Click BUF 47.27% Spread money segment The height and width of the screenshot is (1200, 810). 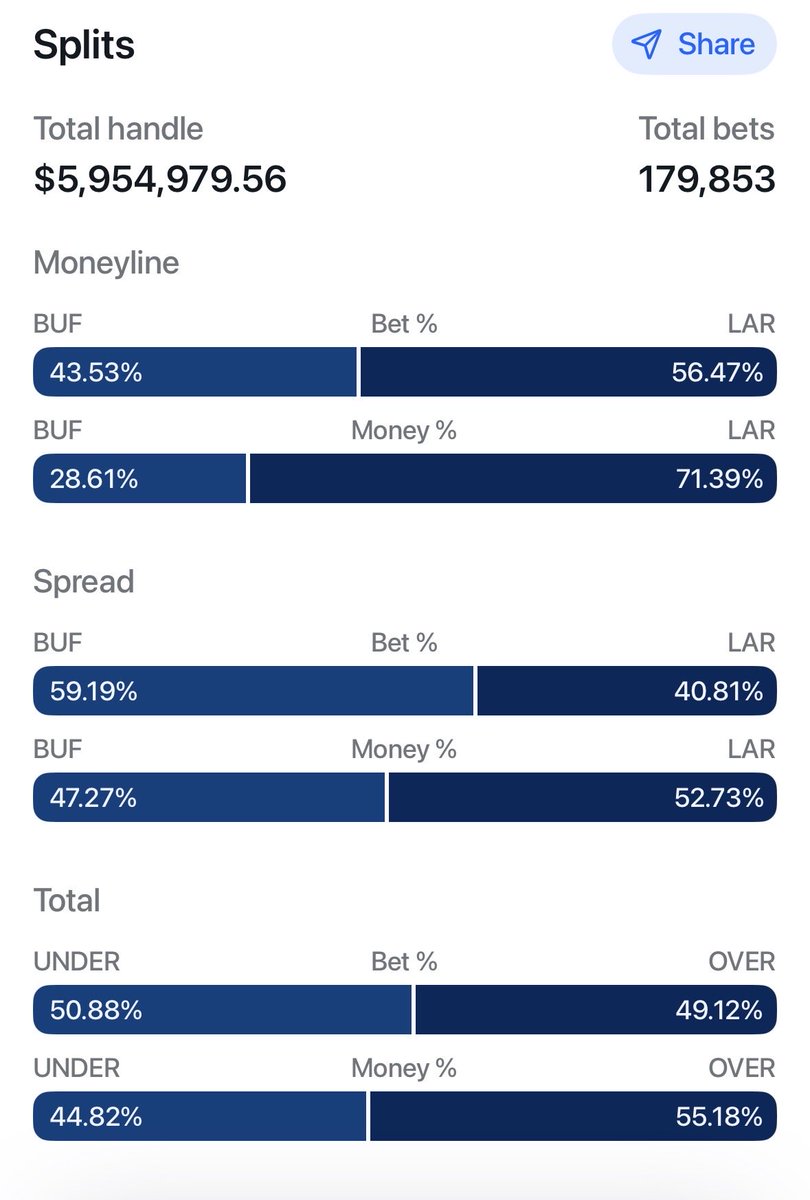tap(209, 797)
